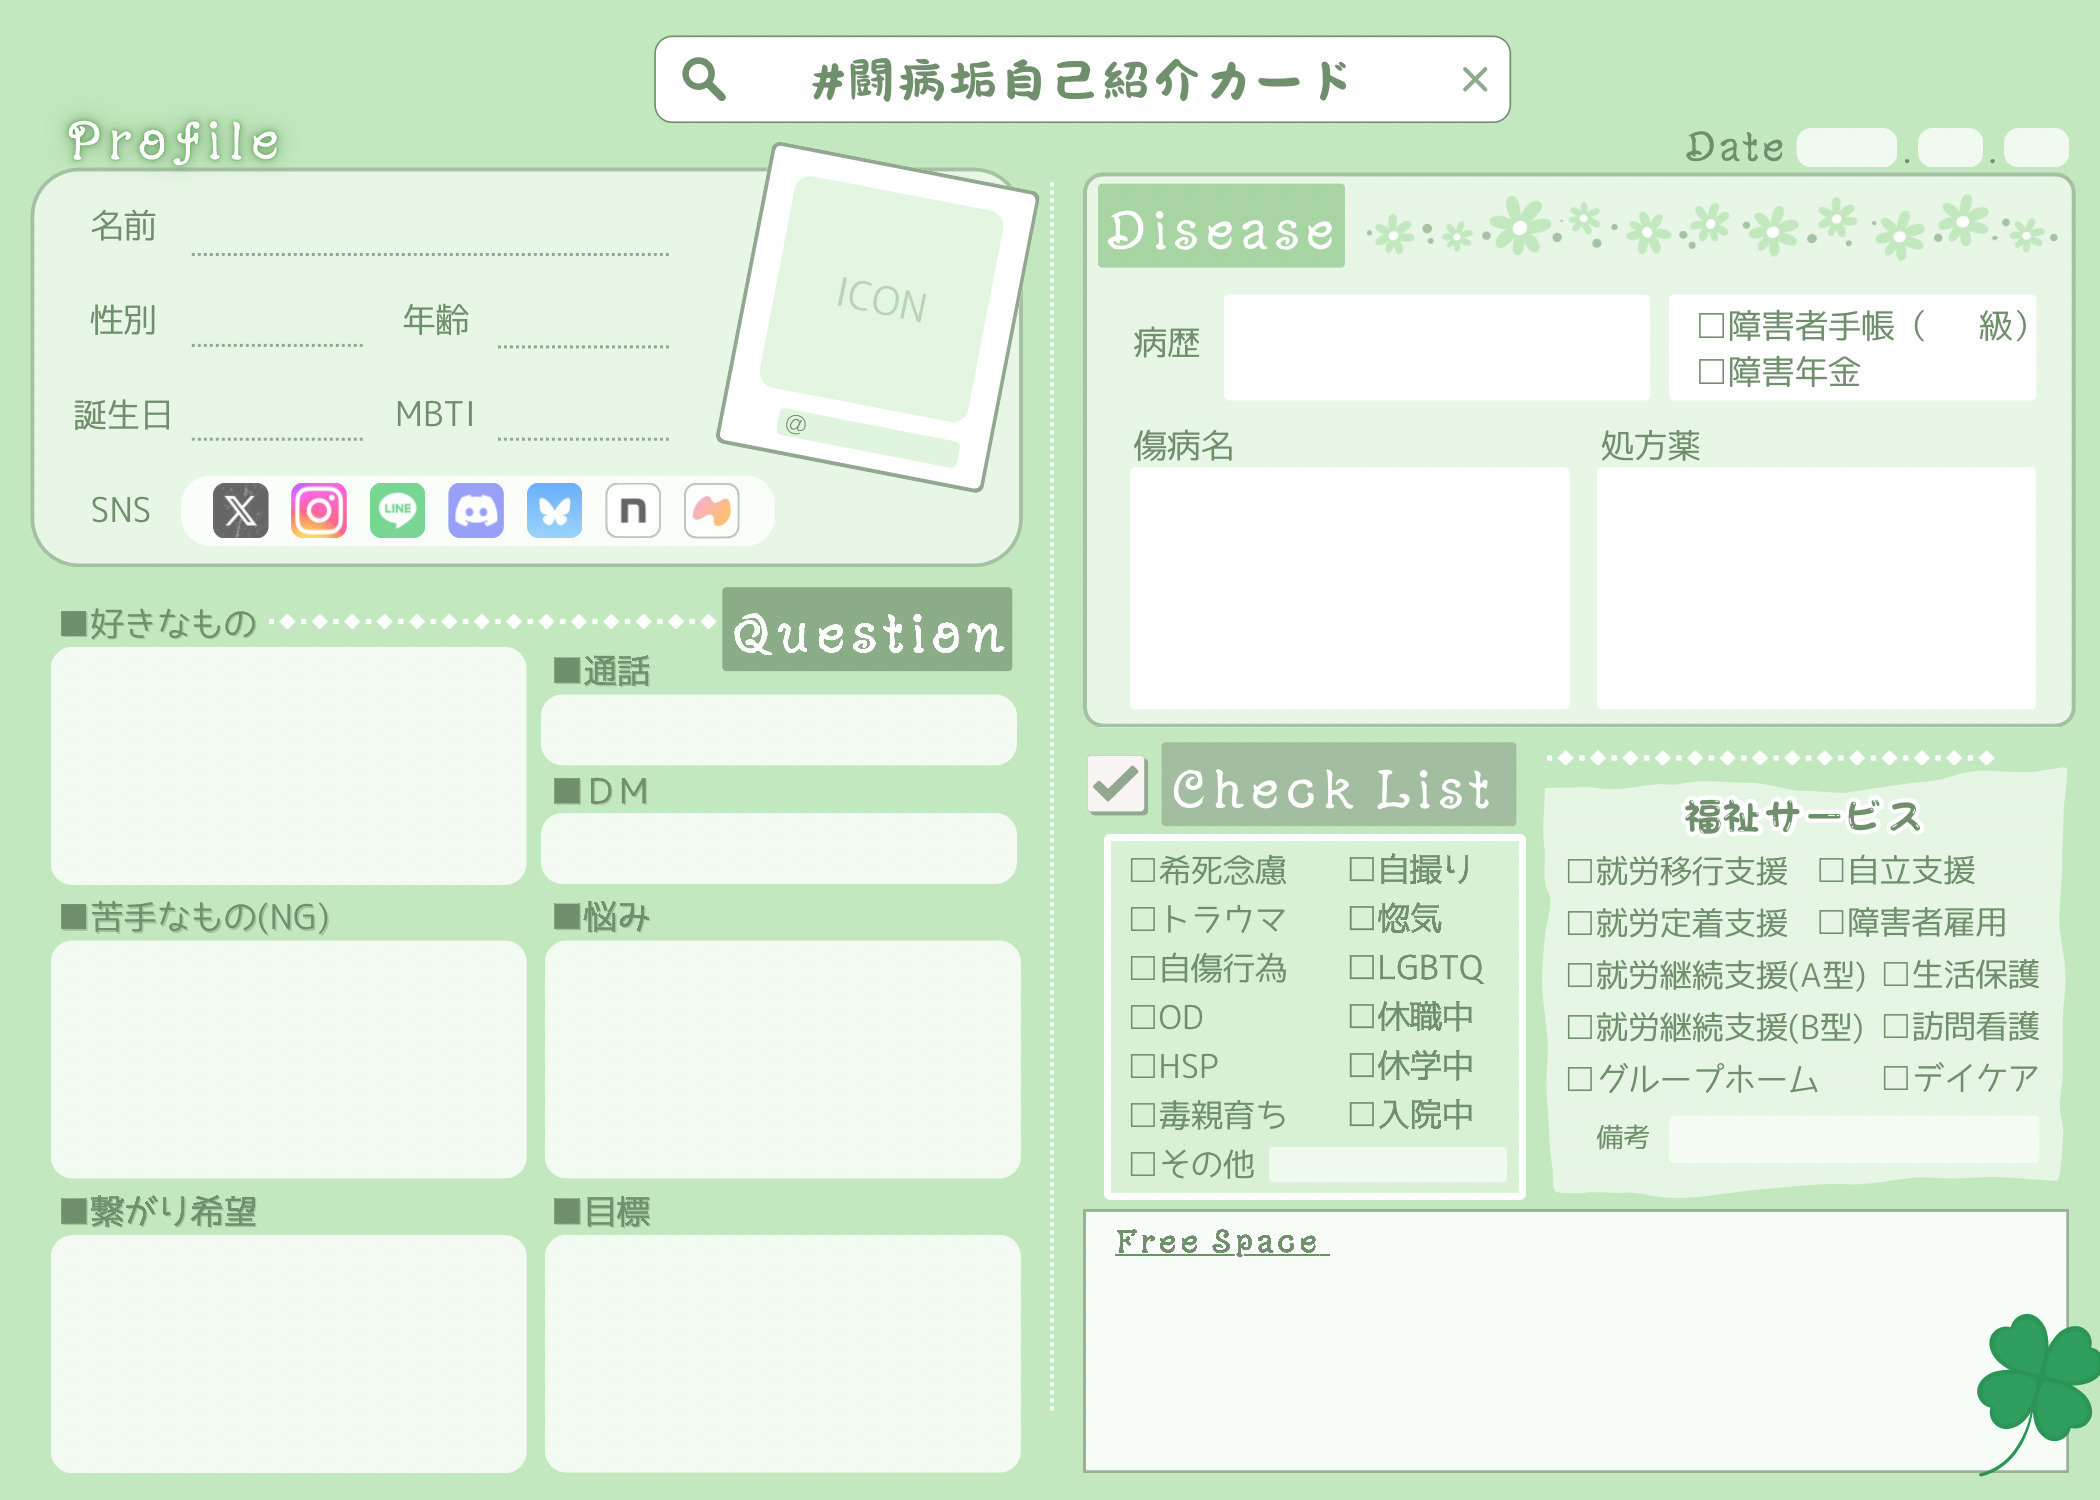
Task: Check the 生活保護 checkbox
Action: pos(1895,974)
